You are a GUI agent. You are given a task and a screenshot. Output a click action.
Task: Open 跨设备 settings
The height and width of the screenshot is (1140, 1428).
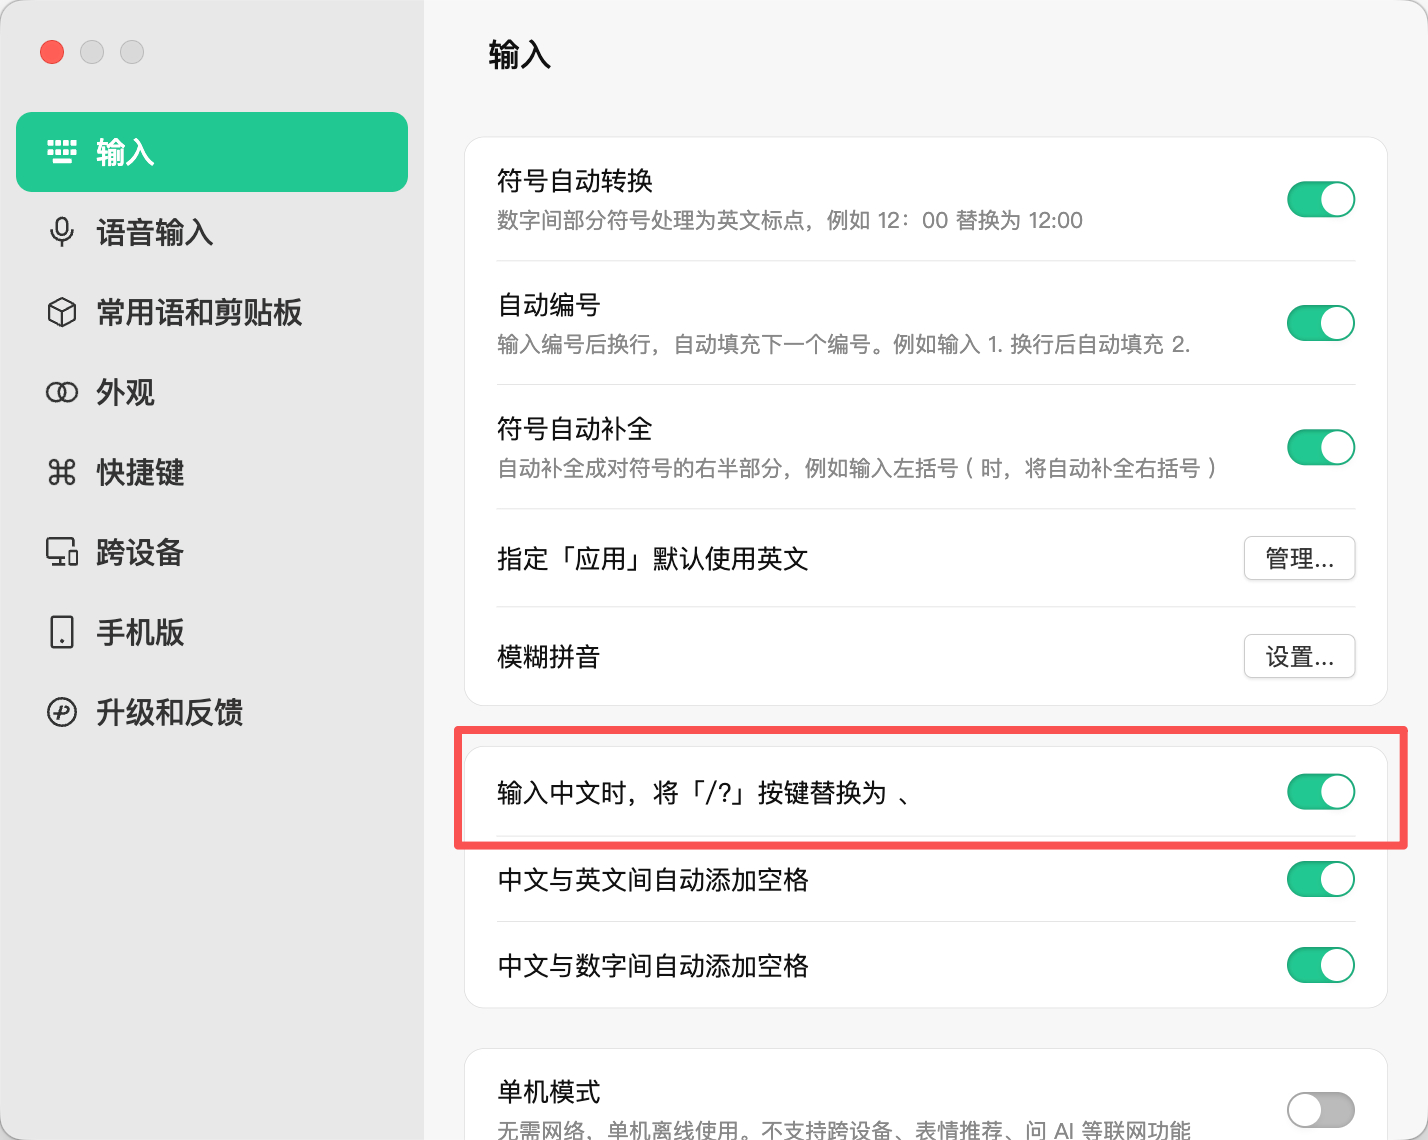pyautogui.click(x=212, y=552)
